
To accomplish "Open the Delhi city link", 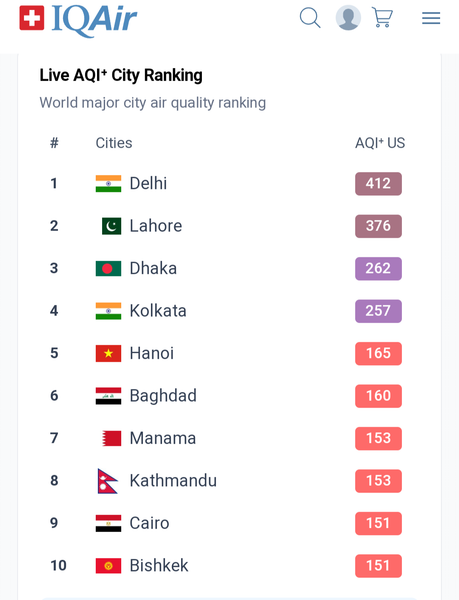I will (x=148, y=183).
